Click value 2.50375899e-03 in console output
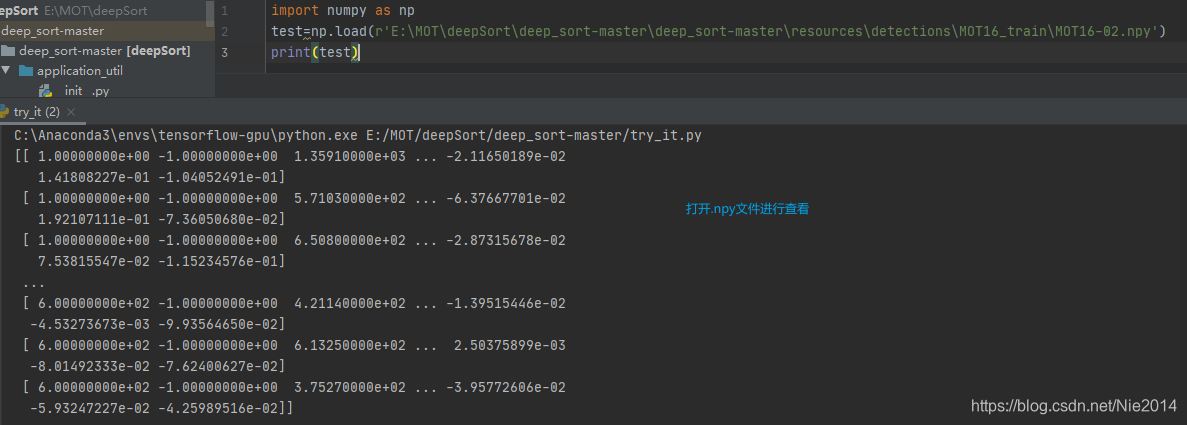 coord(509,345)
